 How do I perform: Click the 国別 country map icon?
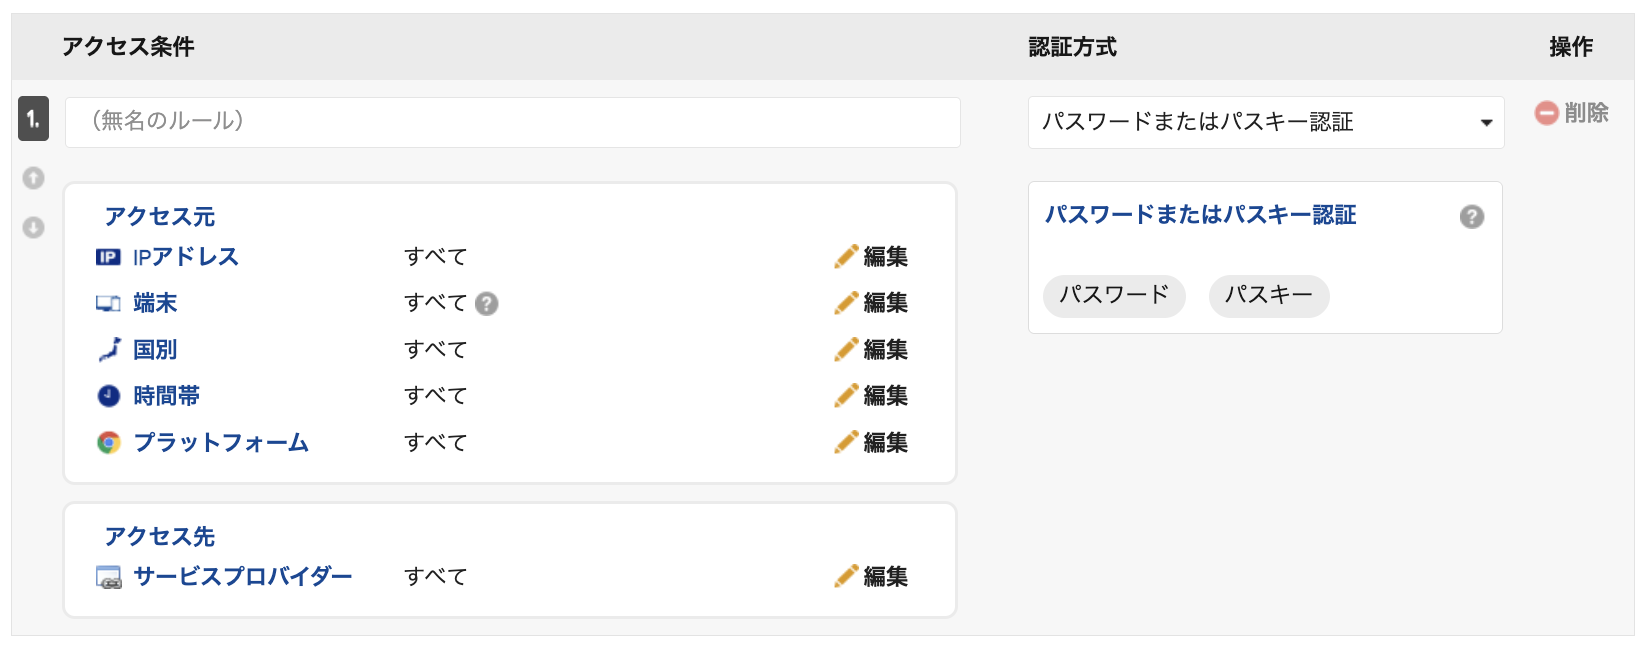pyautogui.click(x=109, y=349)
